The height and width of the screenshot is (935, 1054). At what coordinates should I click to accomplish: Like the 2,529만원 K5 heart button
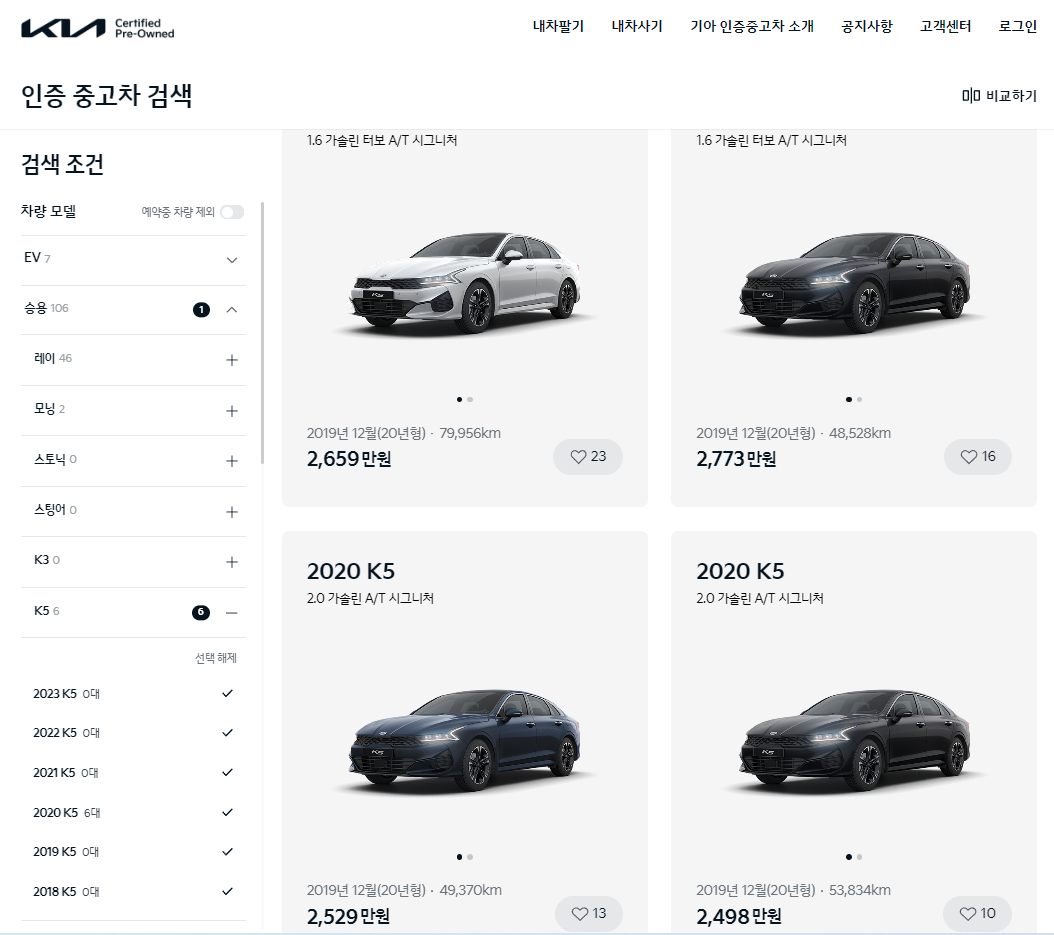click(589, 913)
